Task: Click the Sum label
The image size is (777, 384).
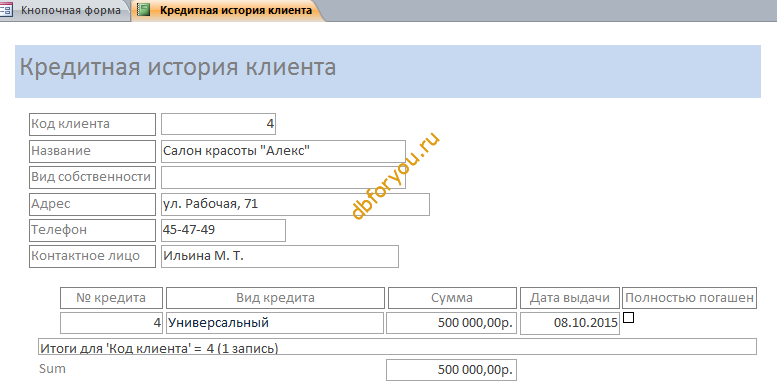Action: 52,369
